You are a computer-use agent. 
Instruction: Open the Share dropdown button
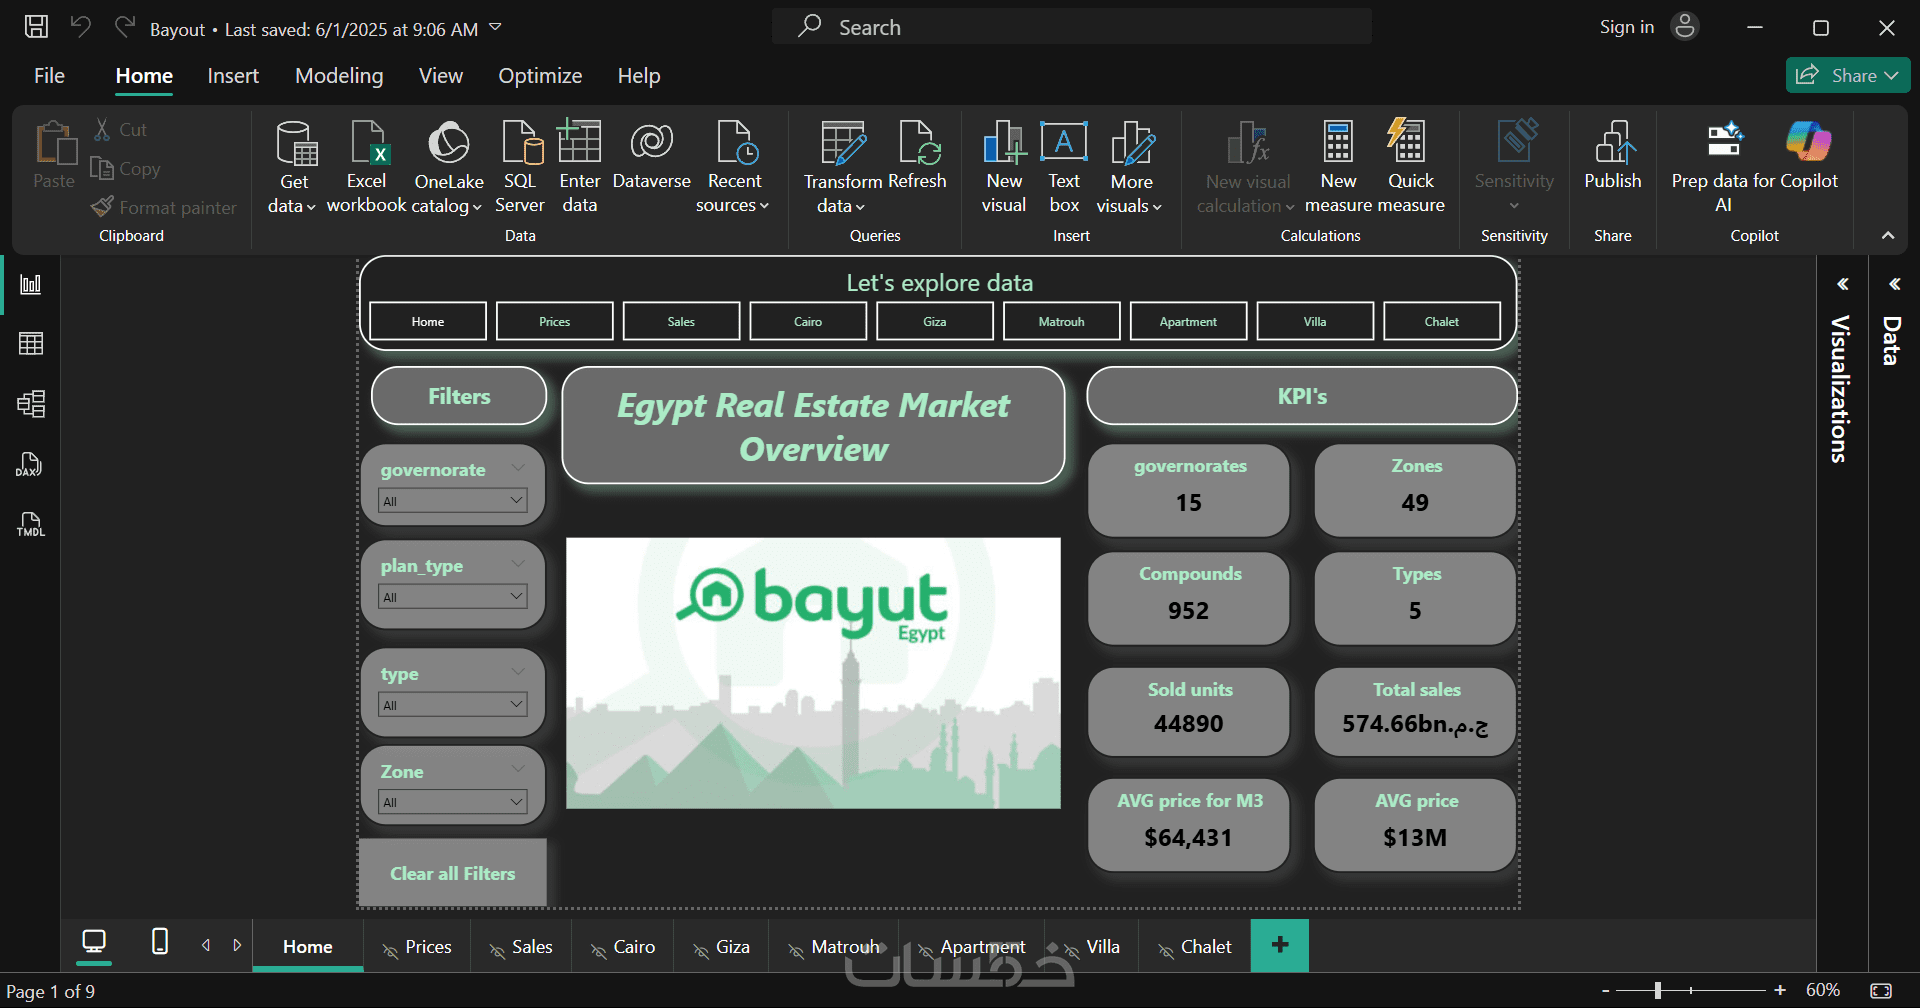click(1848, 76)
